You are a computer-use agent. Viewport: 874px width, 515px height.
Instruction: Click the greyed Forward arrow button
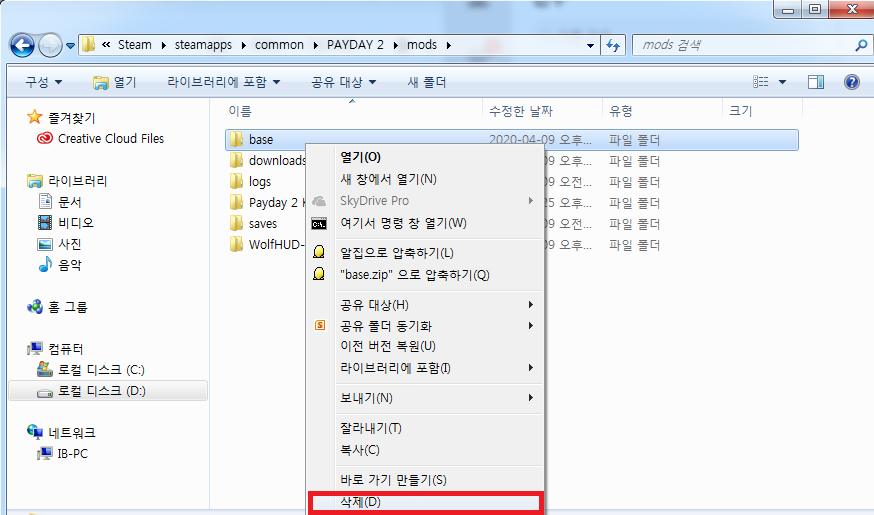50,45
